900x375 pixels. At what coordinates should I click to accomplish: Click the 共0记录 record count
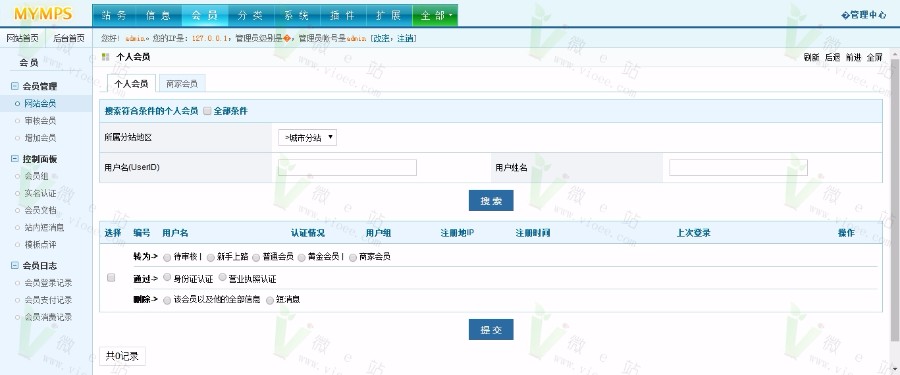[x=122, y=356]
